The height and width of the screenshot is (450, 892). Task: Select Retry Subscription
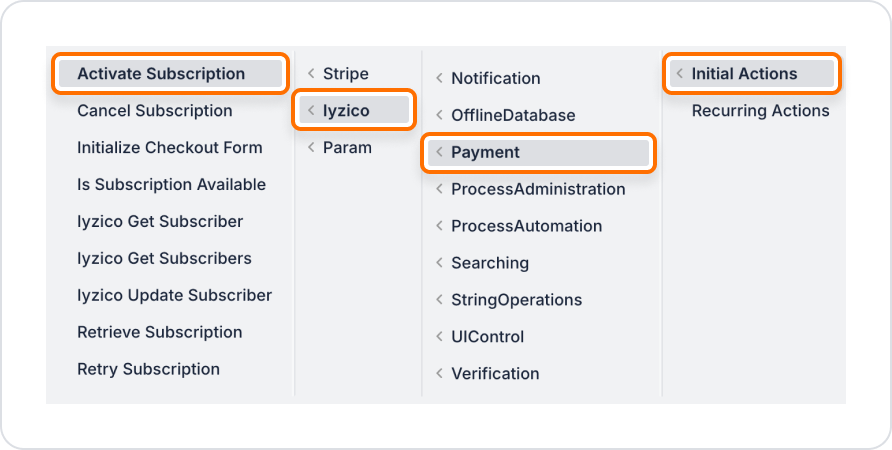[x=148, y=369]
